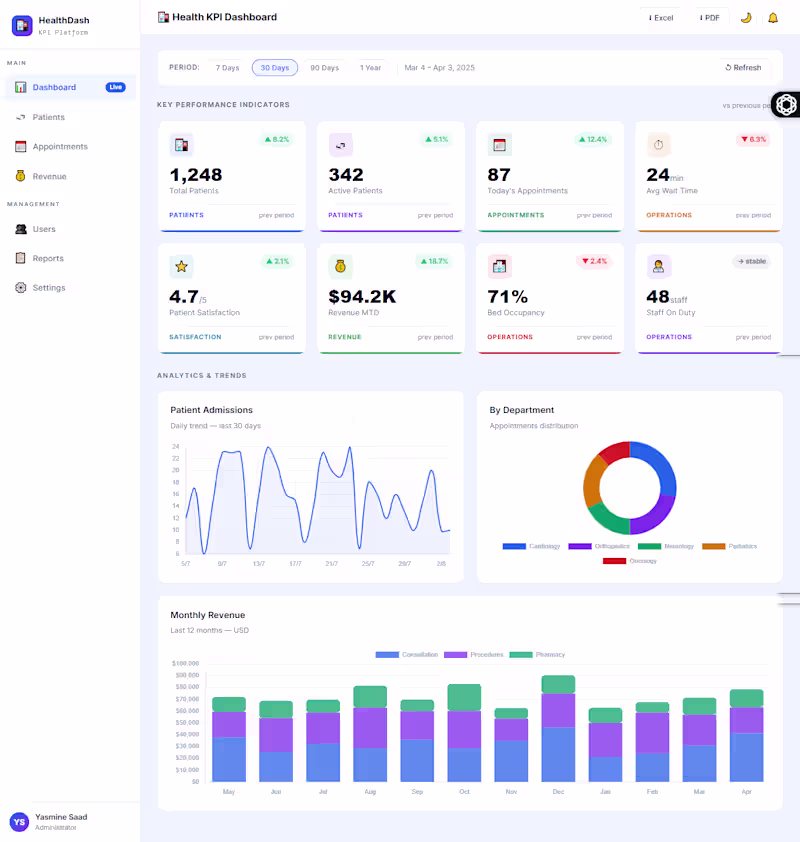Viewport: 800px width, 842px height.
Task: Open the Dashboard menu item
Action: (x=70, y=87)
